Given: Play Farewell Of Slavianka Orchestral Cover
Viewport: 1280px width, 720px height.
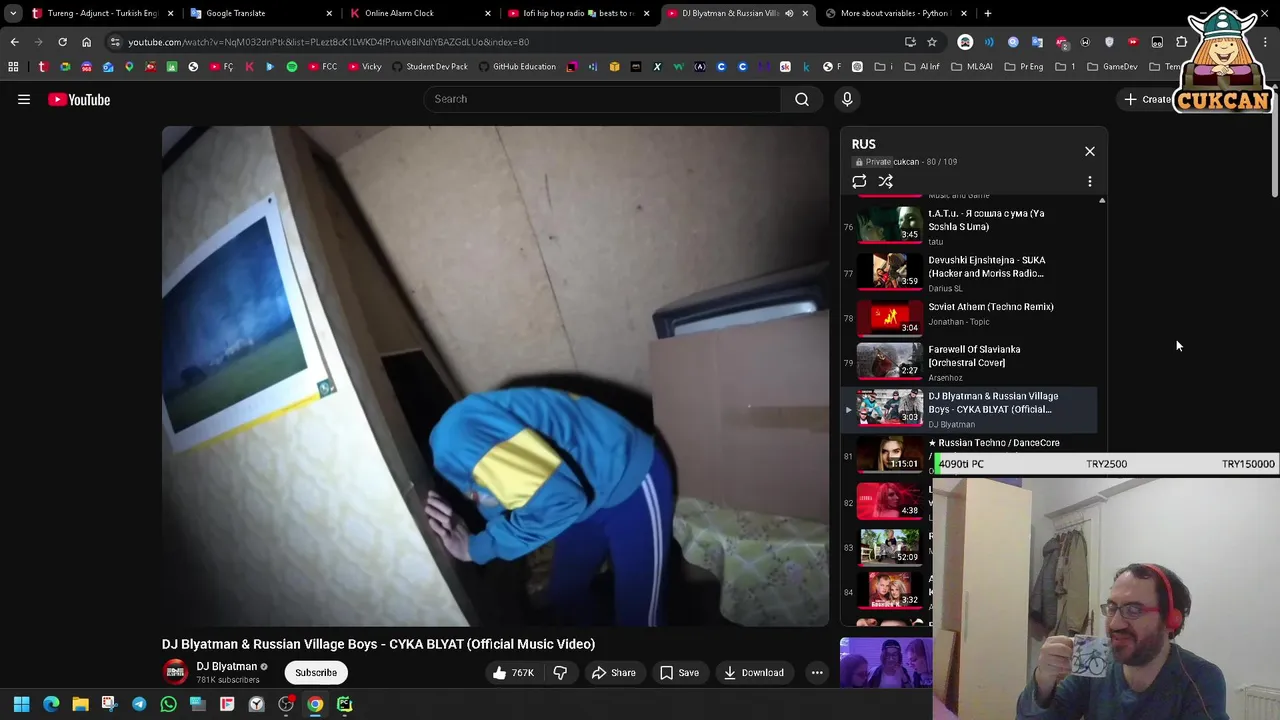Looking at the screenshot, I should [x=969, y=363].
